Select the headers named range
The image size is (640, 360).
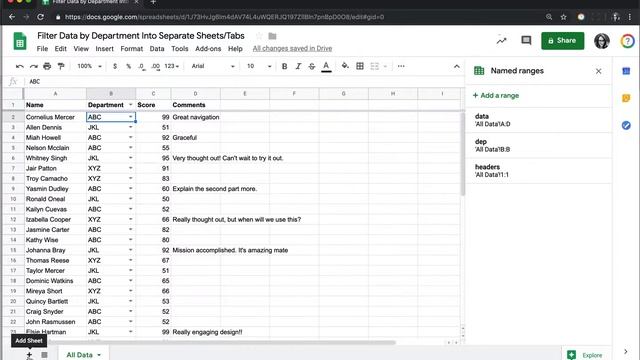point(538,171)
